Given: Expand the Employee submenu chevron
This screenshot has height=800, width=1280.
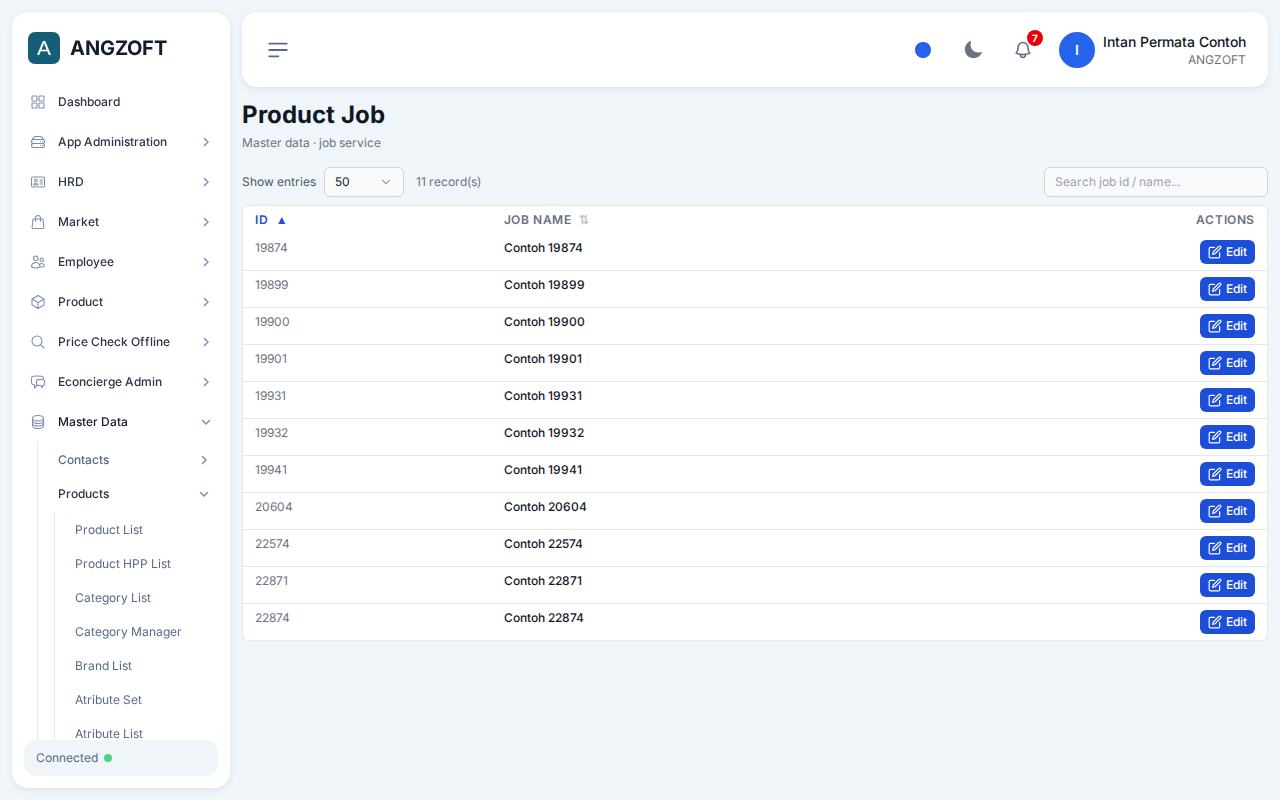Looking at the screenshot, I should coord(206,262).
